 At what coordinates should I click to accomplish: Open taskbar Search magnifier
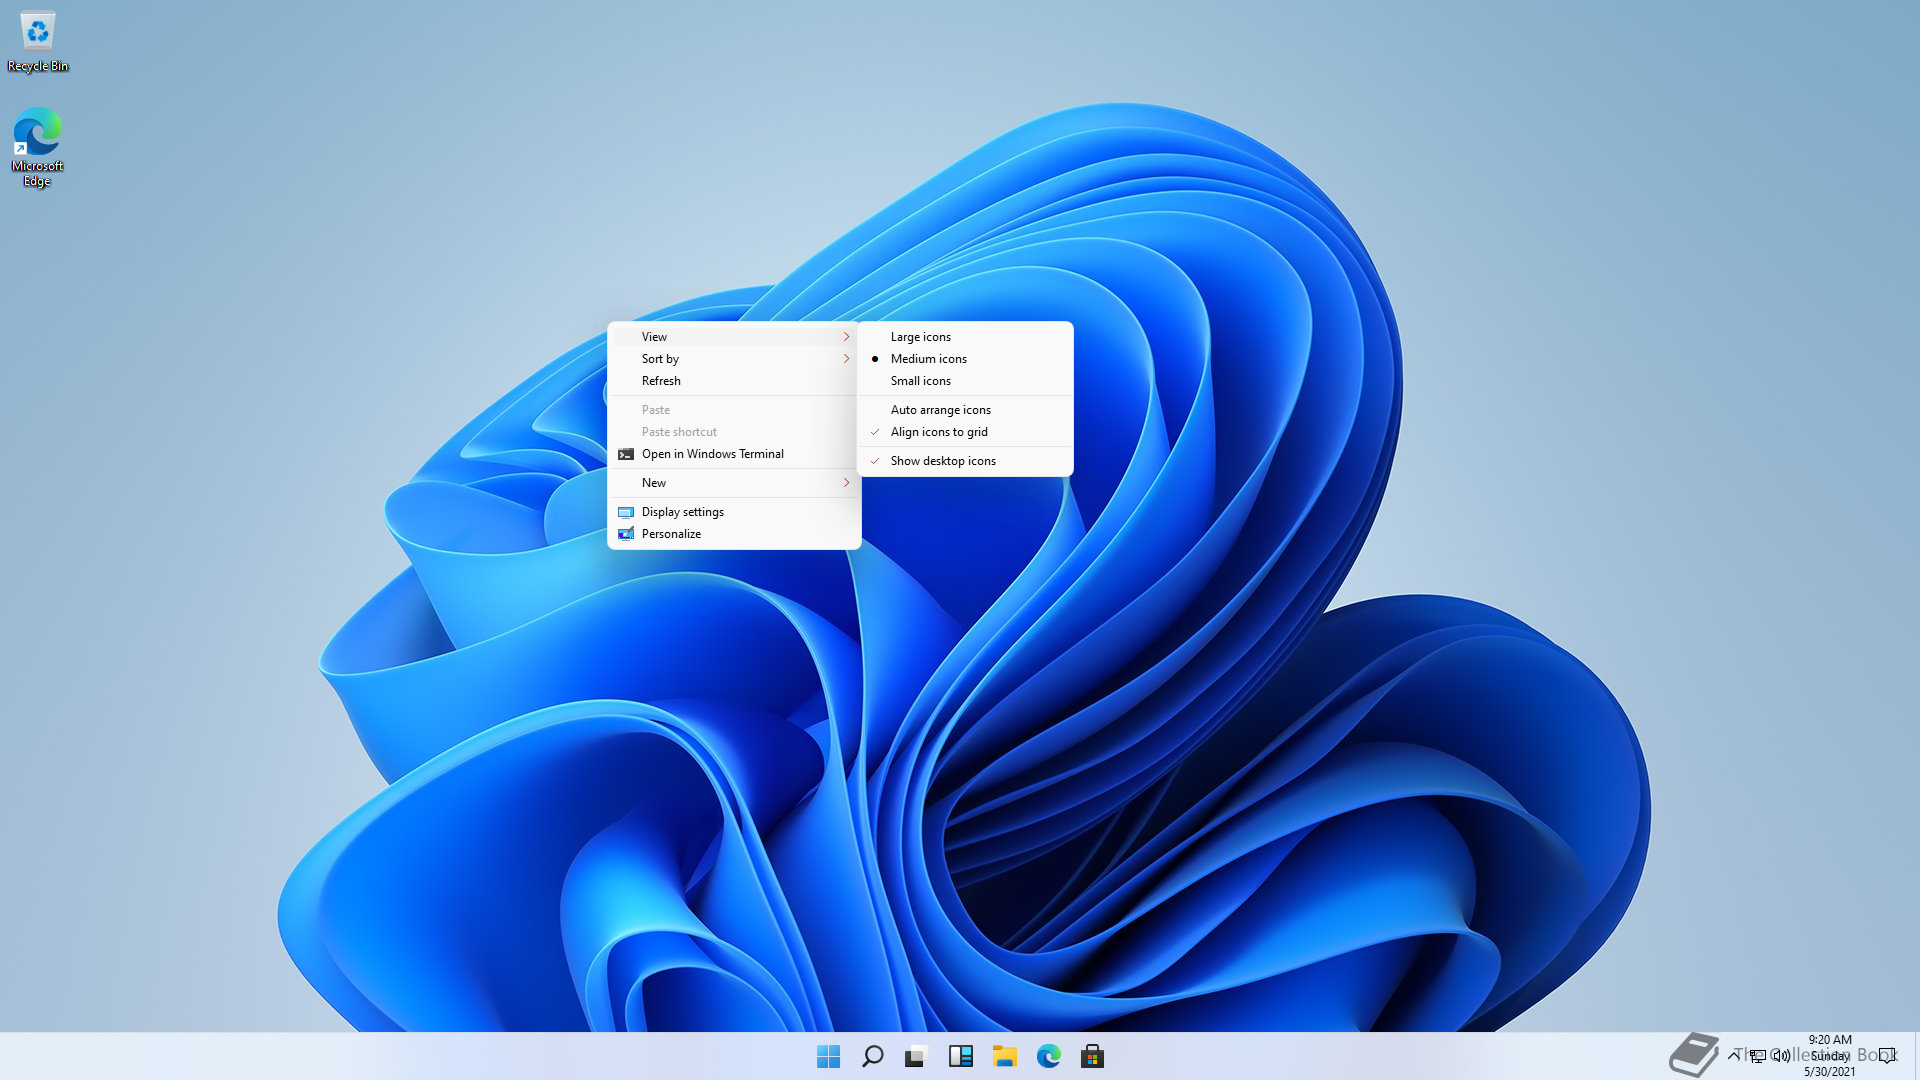coord(872,1056)
